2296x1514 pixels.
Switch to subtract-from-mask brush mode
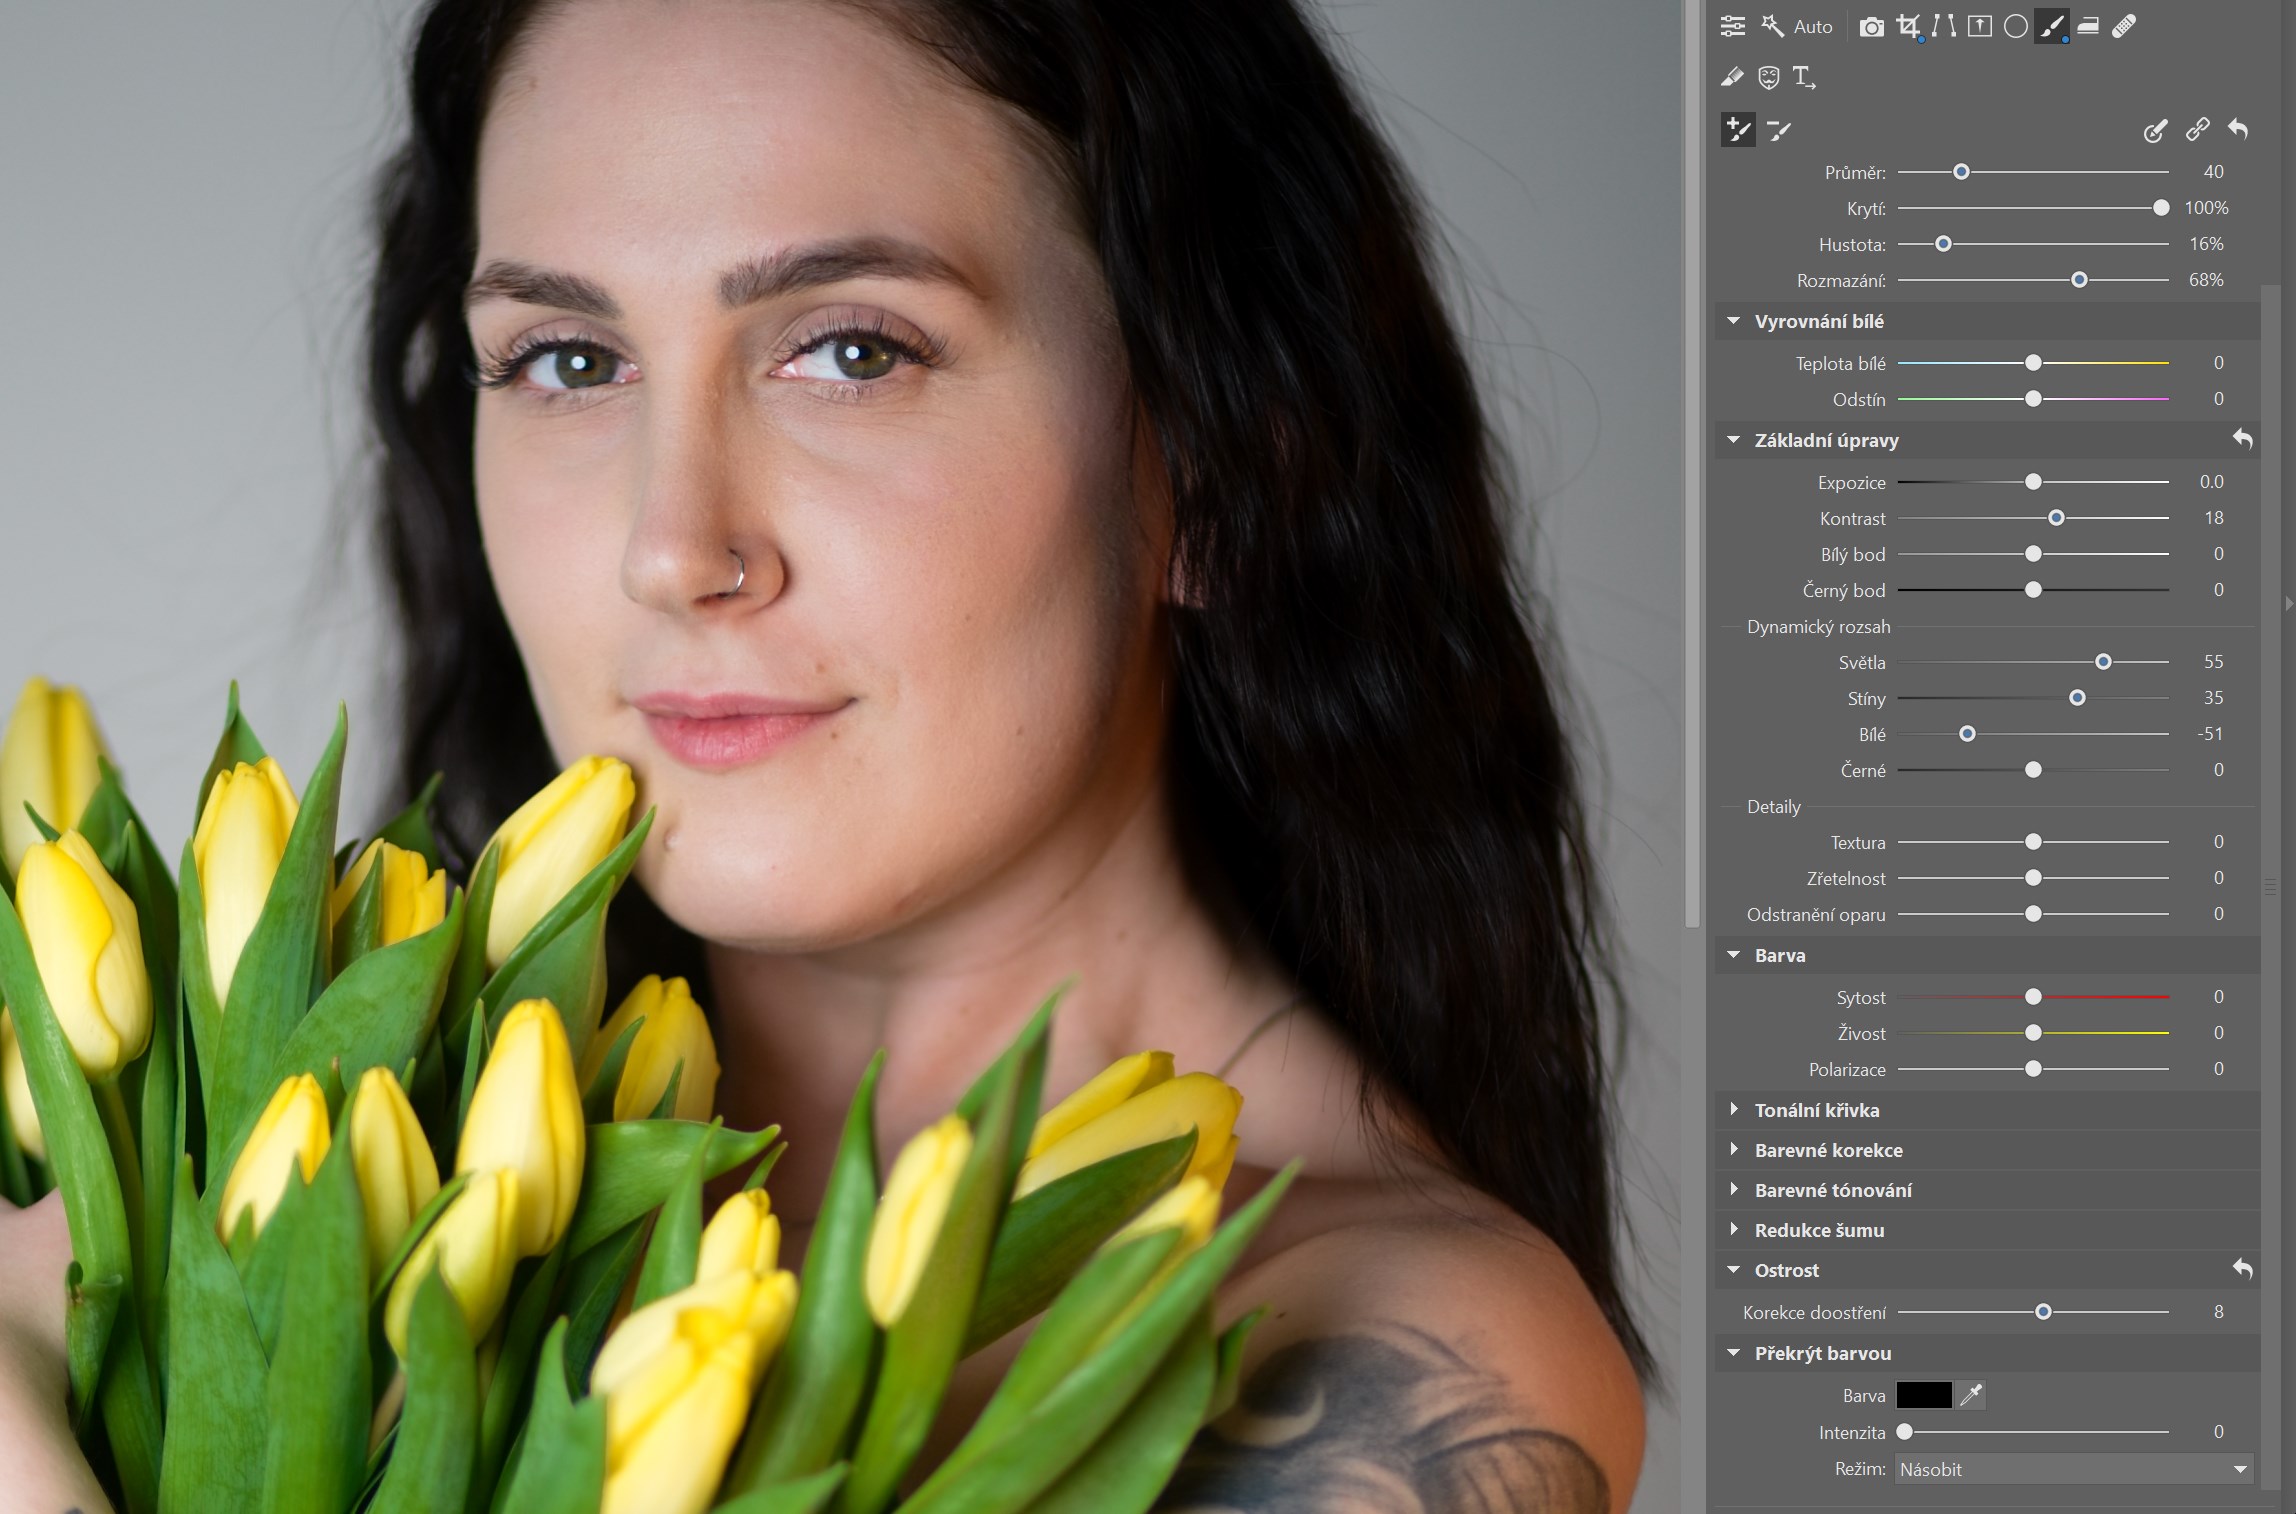tap(1779, 130)
